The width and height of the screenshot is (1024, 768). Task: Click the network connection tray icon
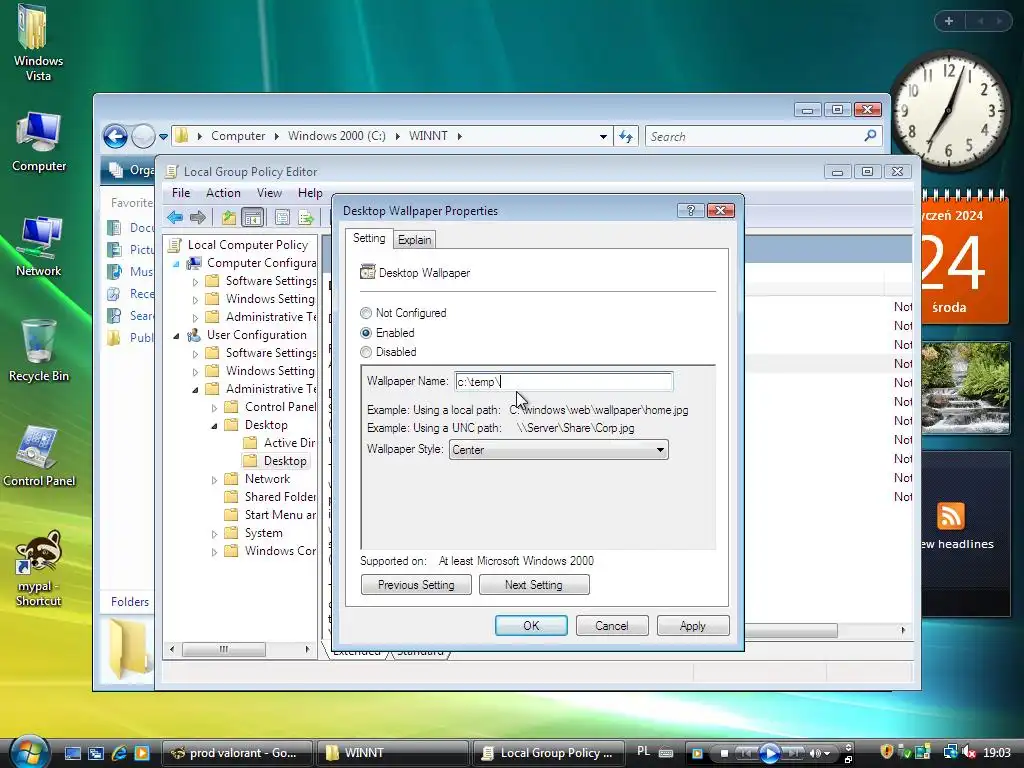point(950,752)
